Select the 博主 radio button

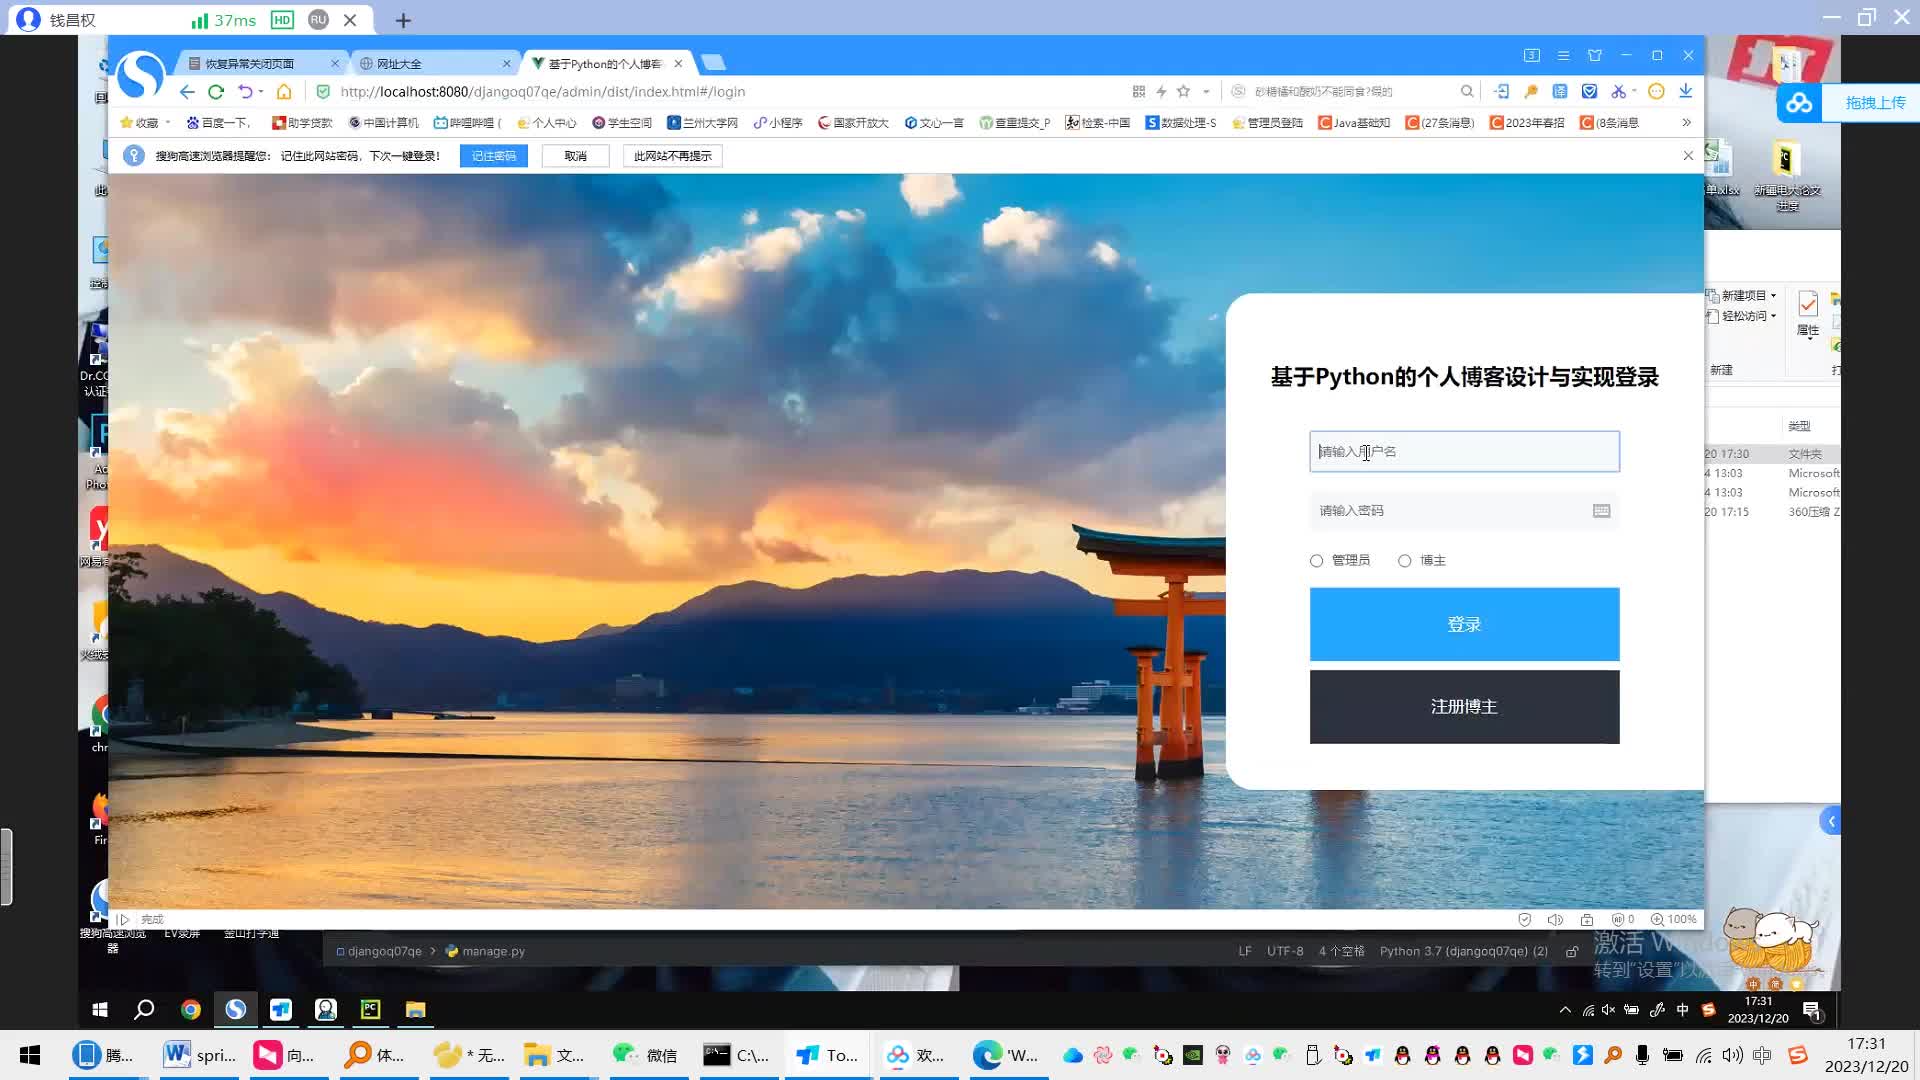coord(1405,561)
